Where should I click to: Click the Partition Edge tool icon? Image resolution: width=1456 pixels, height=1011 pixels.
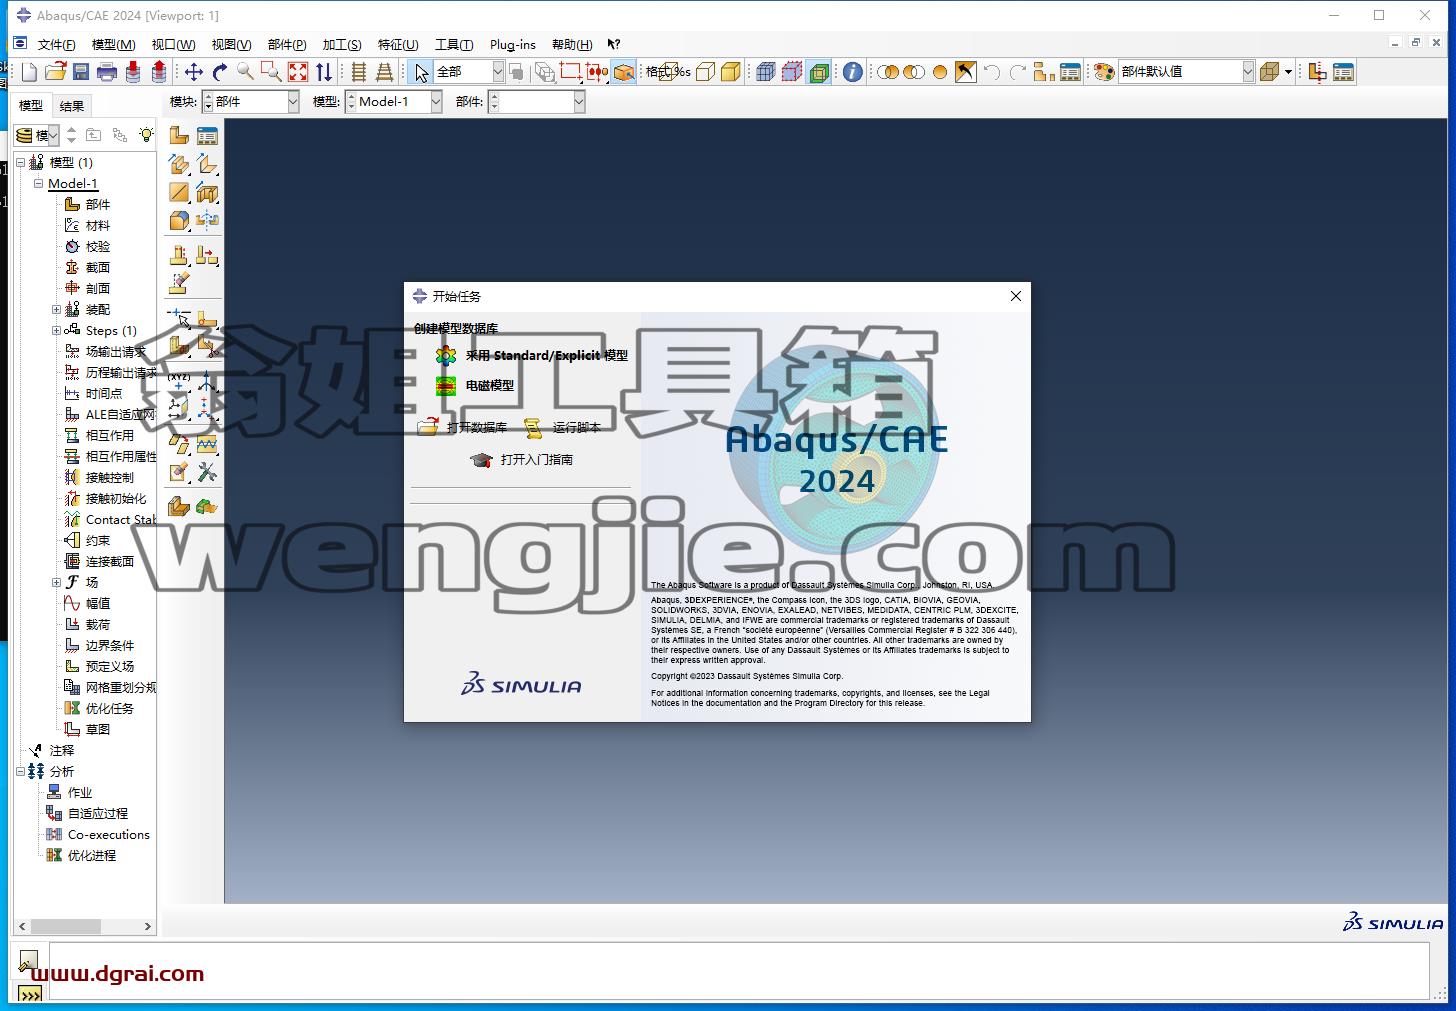click(179, 318)
